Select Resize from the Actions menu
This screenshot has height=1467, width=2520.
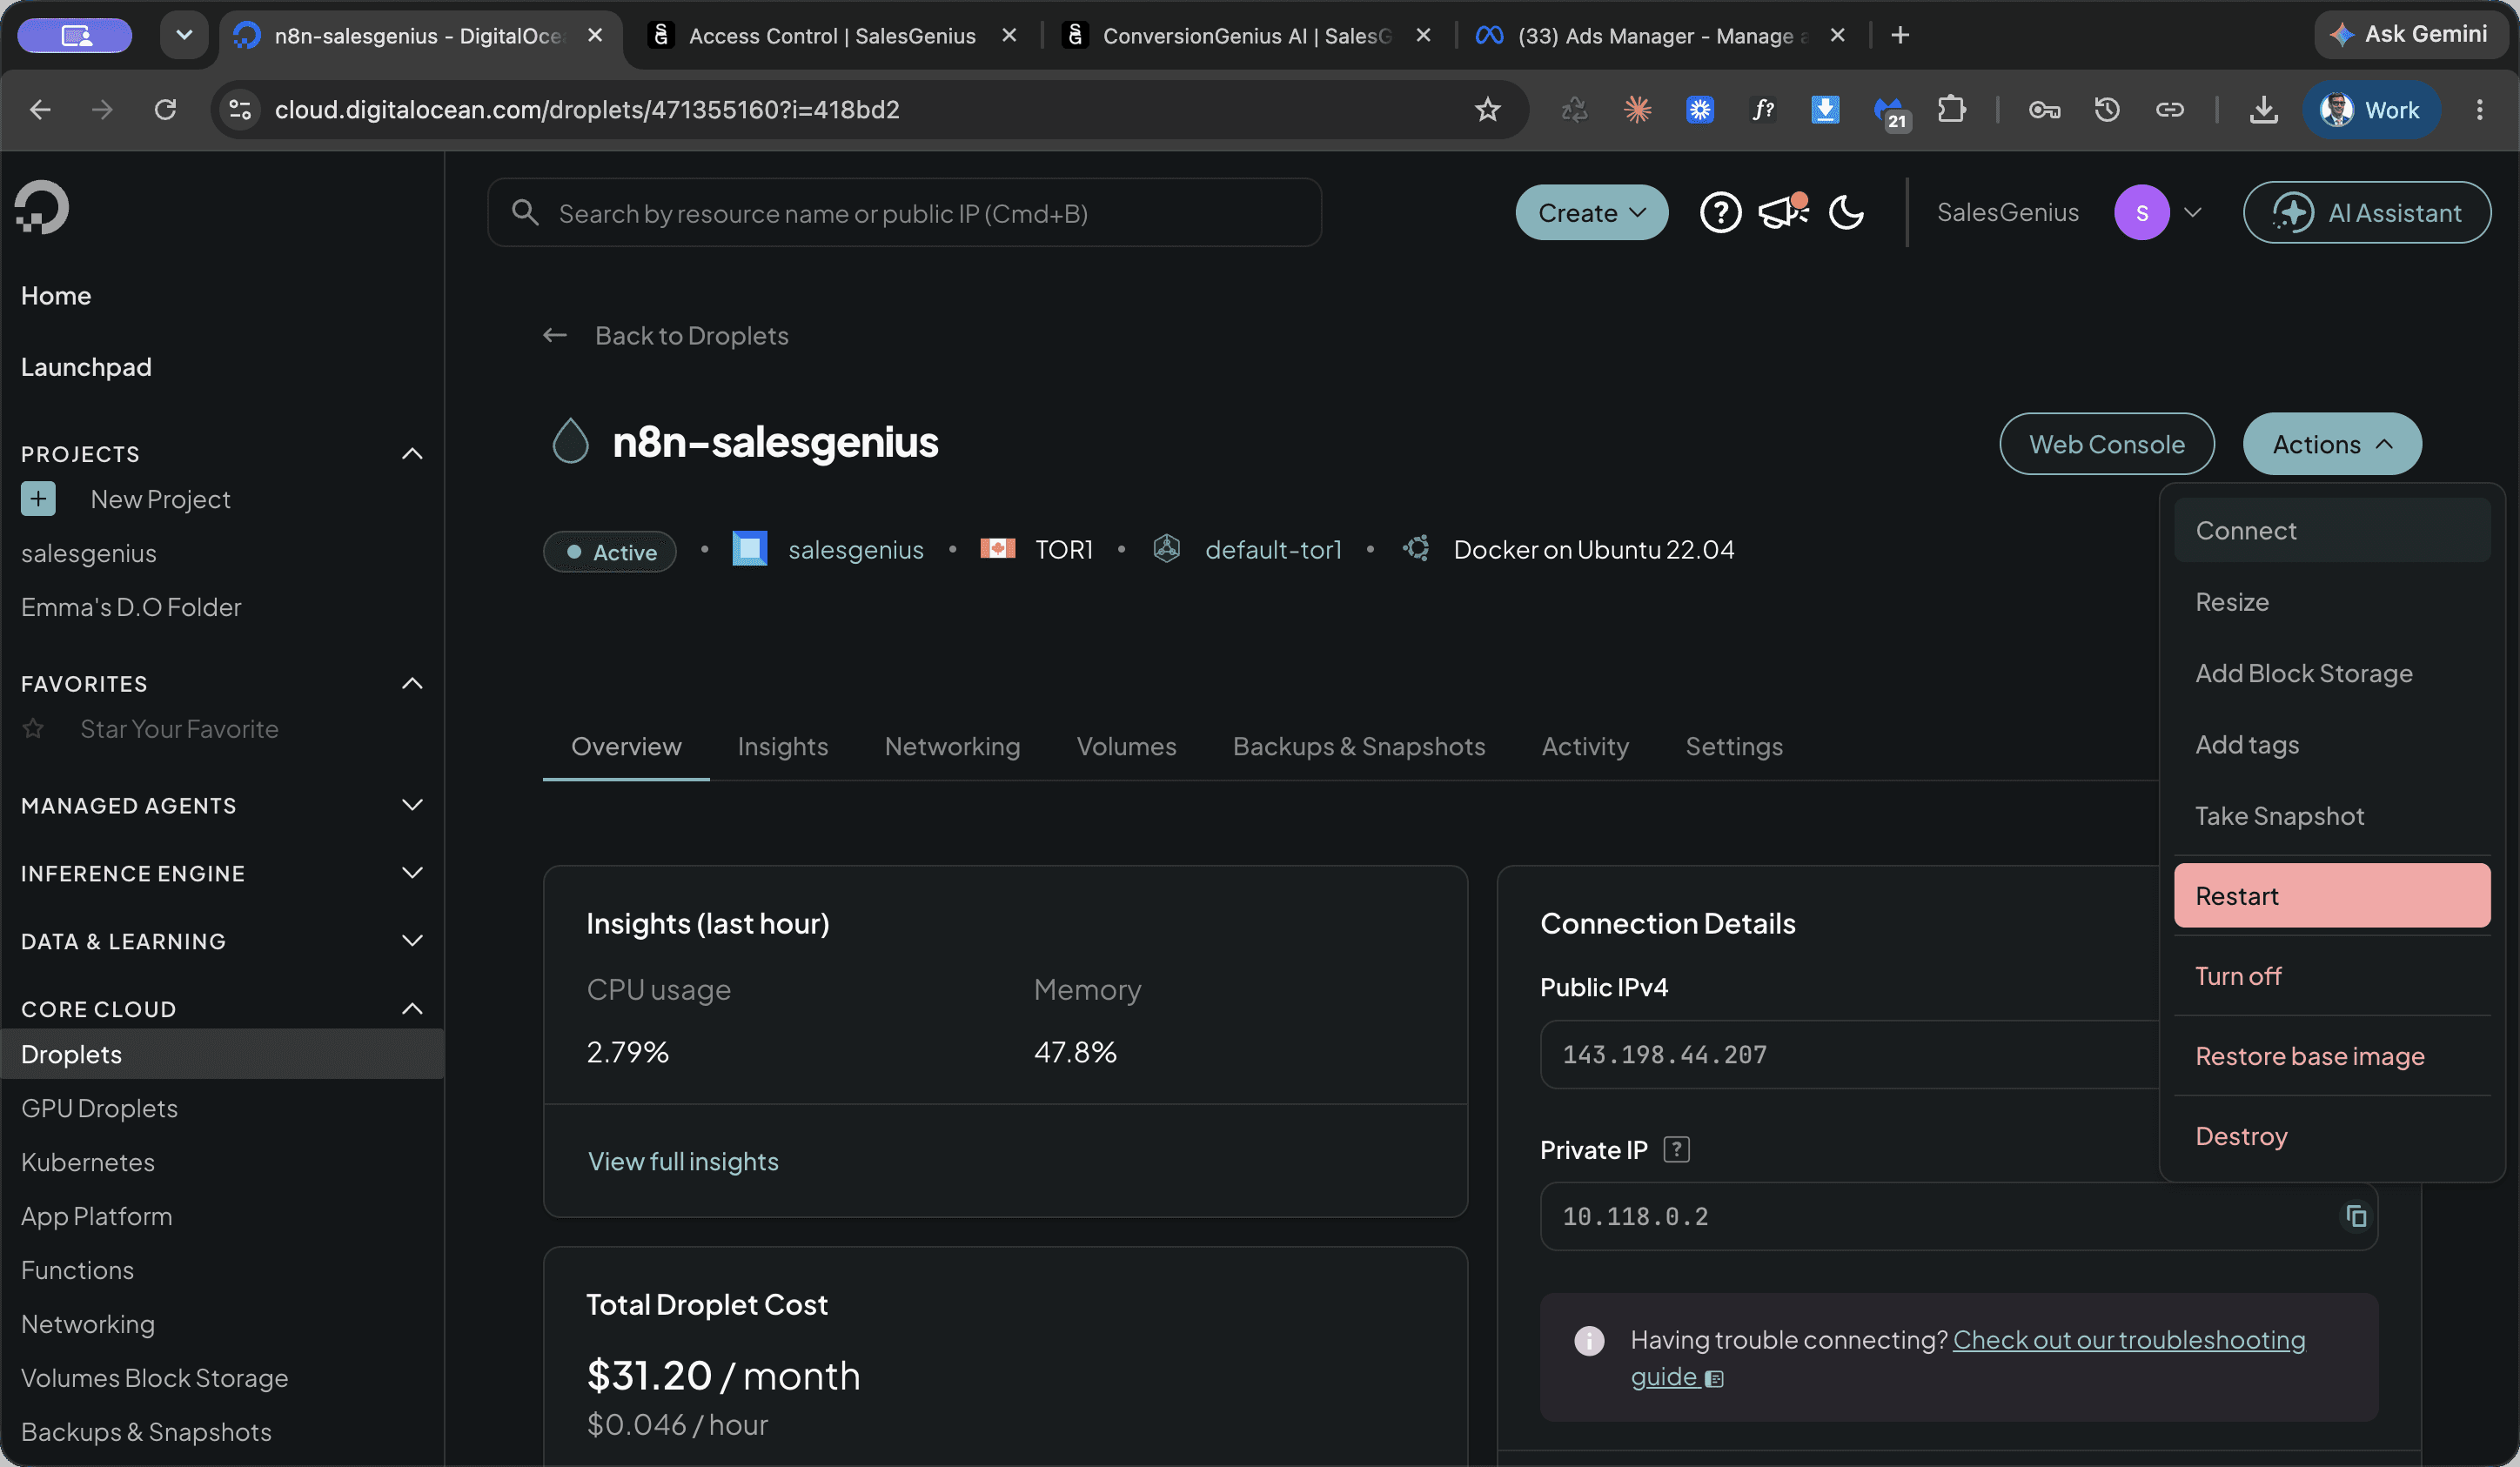[x=2331, y=602]
